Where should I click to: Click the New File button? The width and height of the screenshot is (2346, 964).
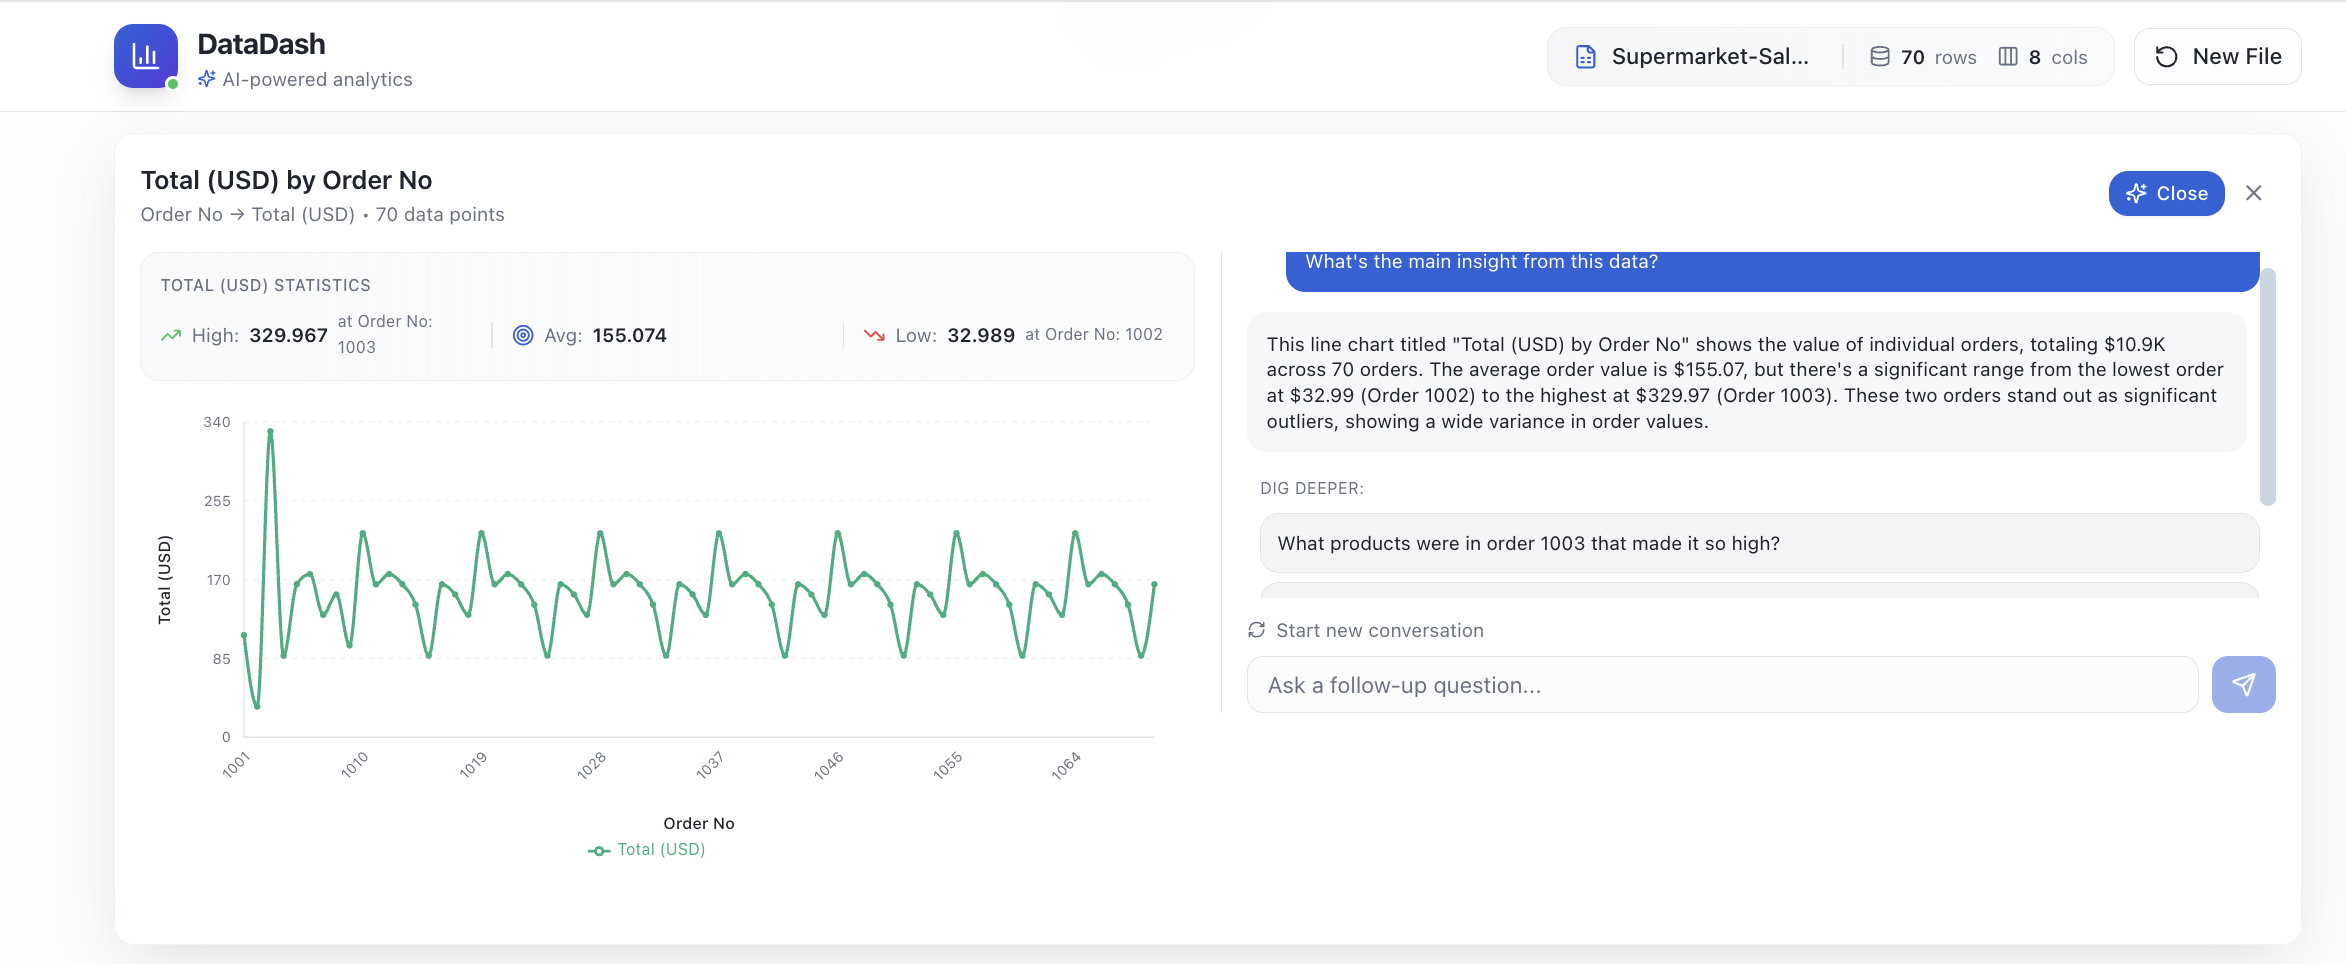pos(2217,56)
